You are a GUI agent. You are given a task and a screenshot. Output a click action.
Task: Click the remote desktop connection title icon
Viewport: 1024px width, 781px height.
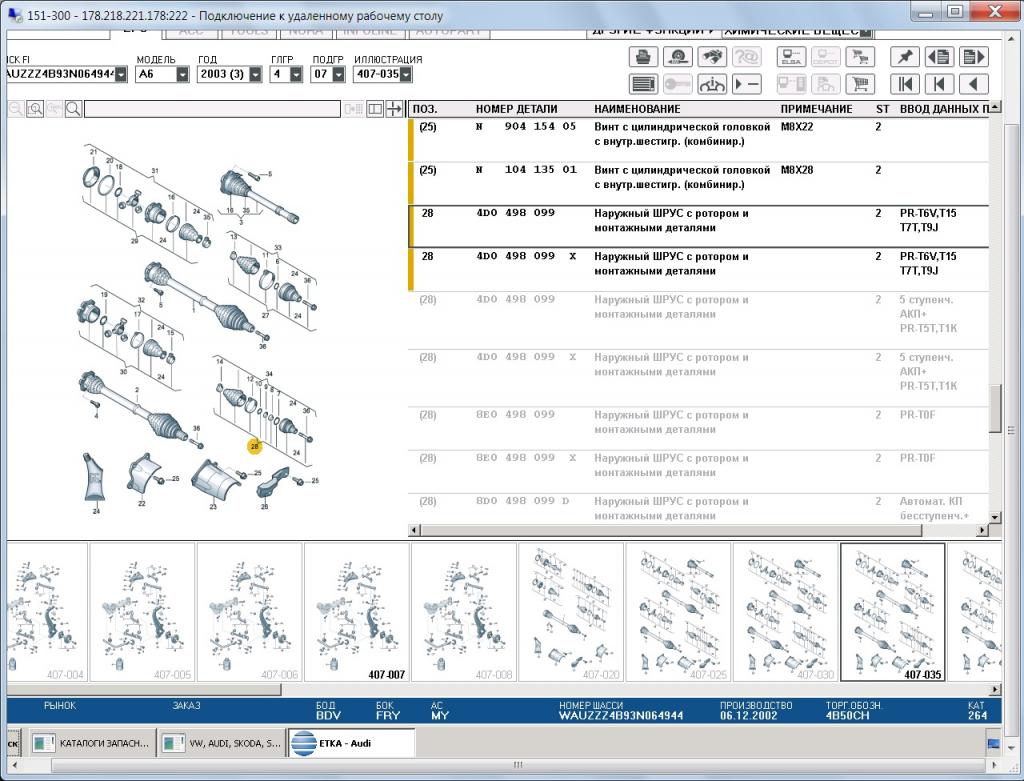point(14,15)
